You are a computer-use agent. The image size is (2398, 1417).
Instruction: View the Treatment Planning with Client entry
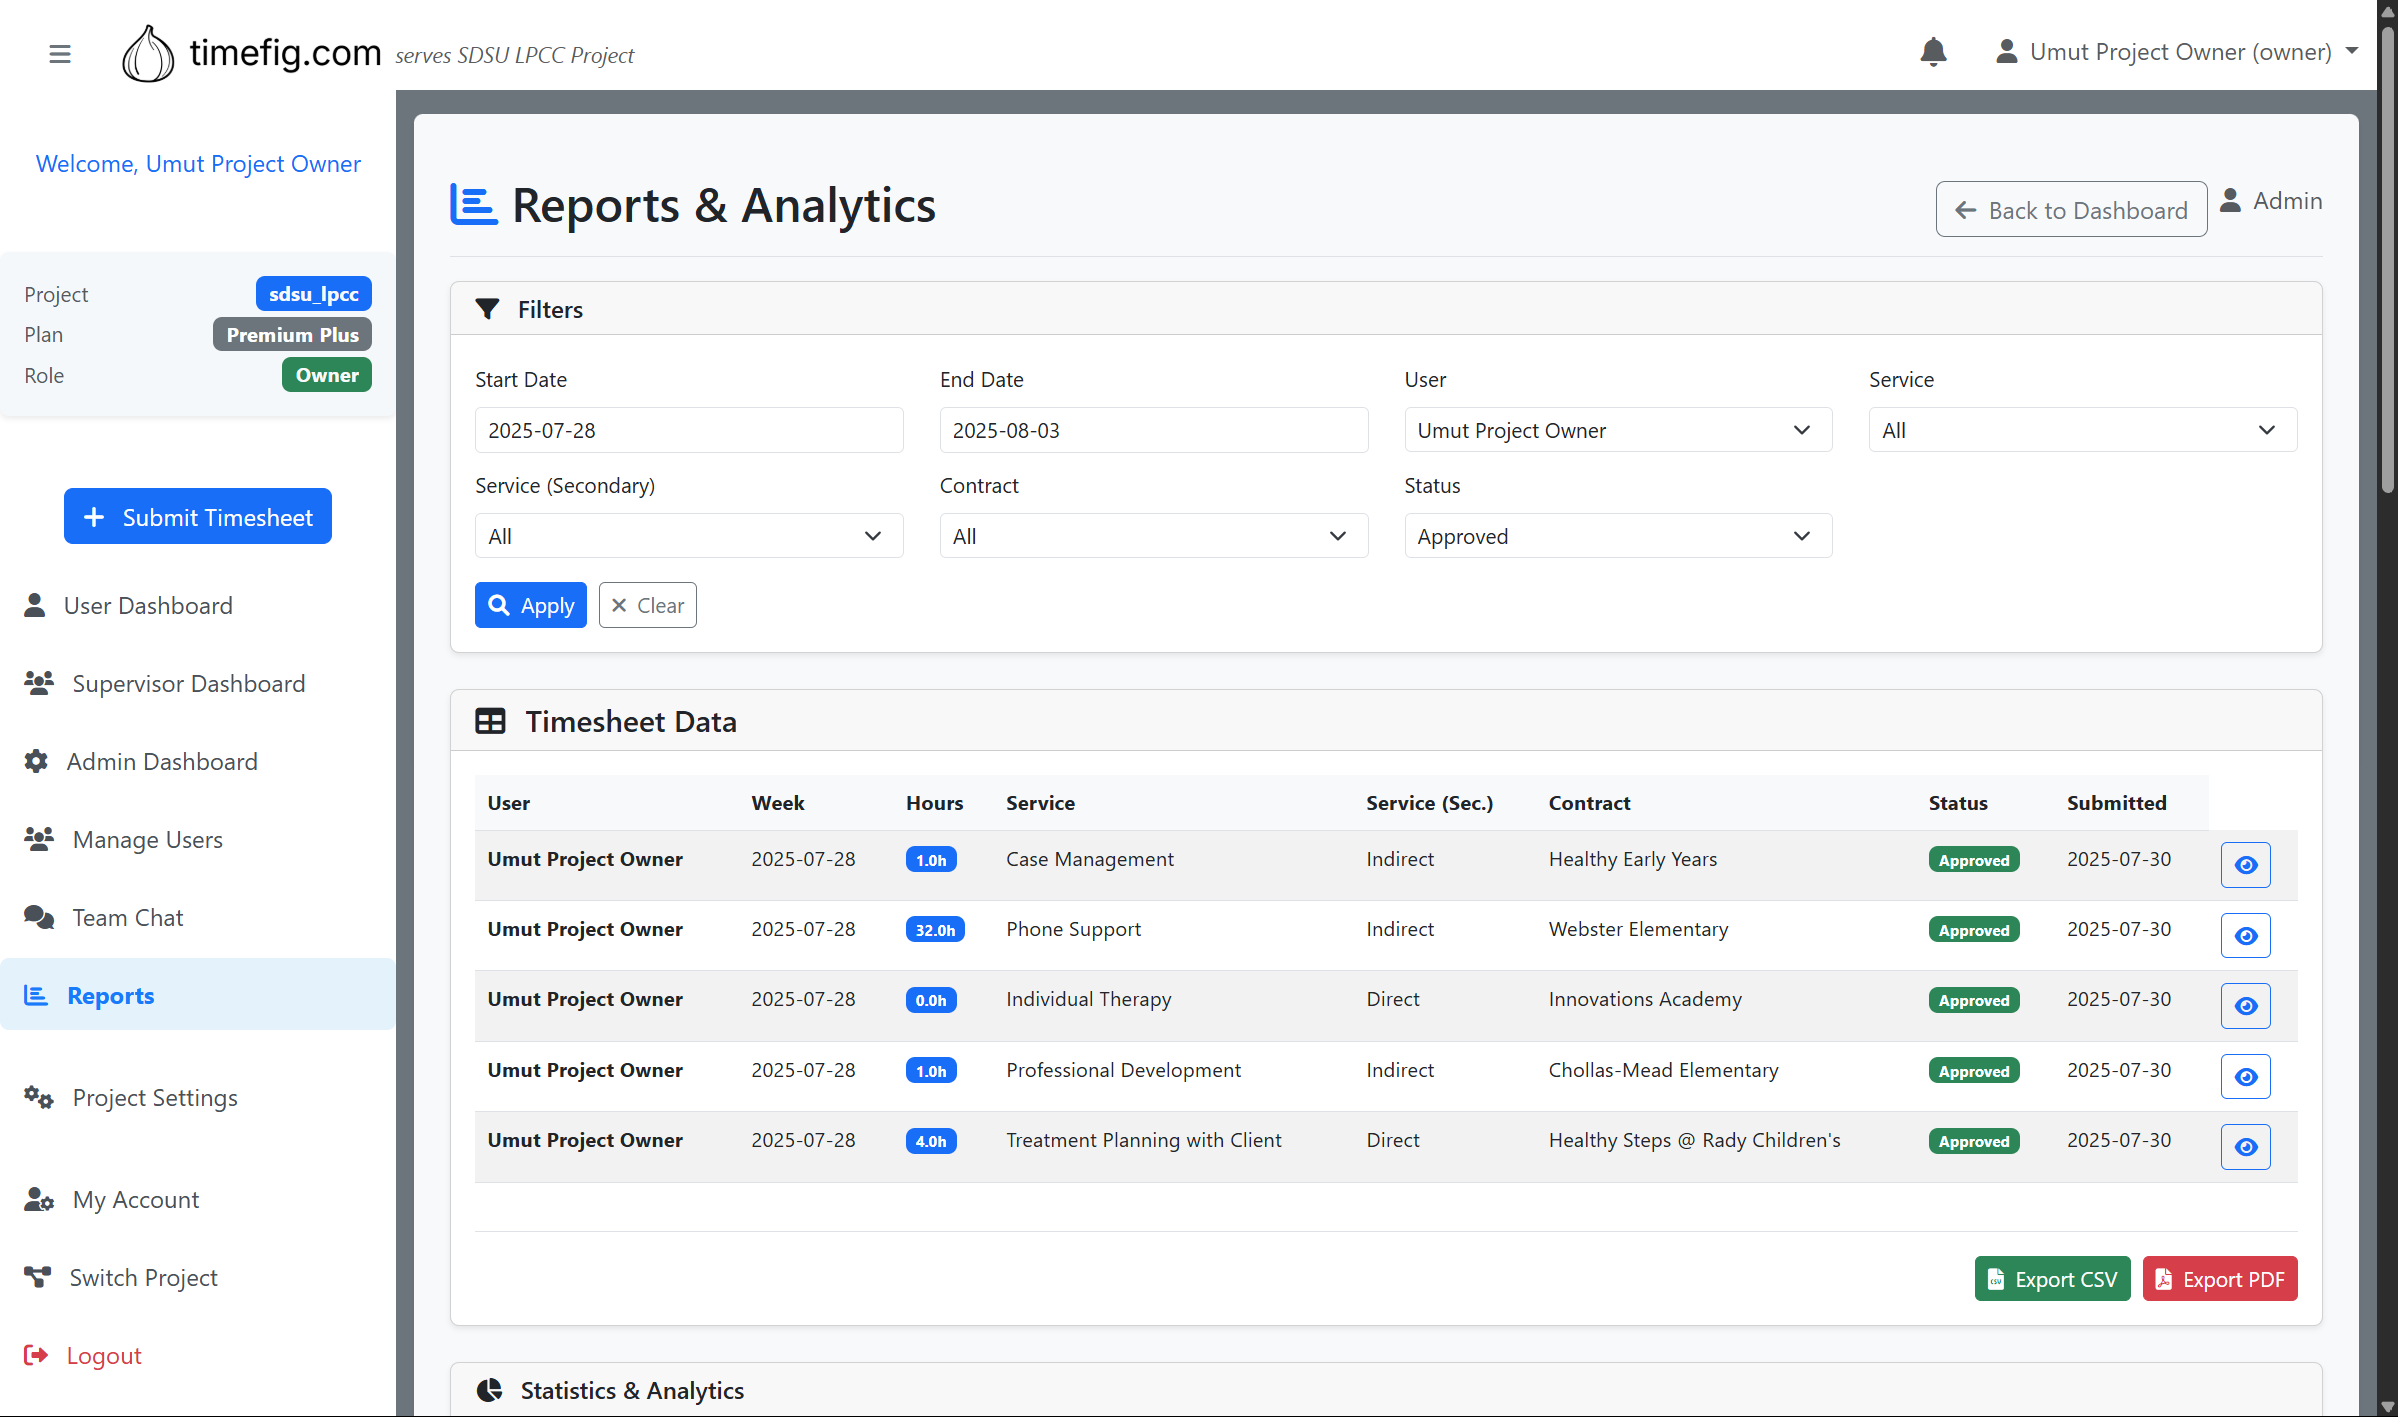click(x=2245, y=1147)
